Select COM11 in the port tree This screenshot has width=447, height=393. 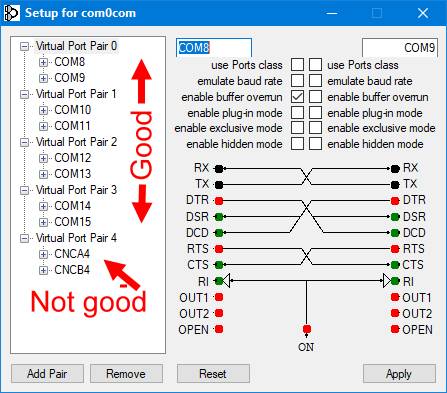72,126
